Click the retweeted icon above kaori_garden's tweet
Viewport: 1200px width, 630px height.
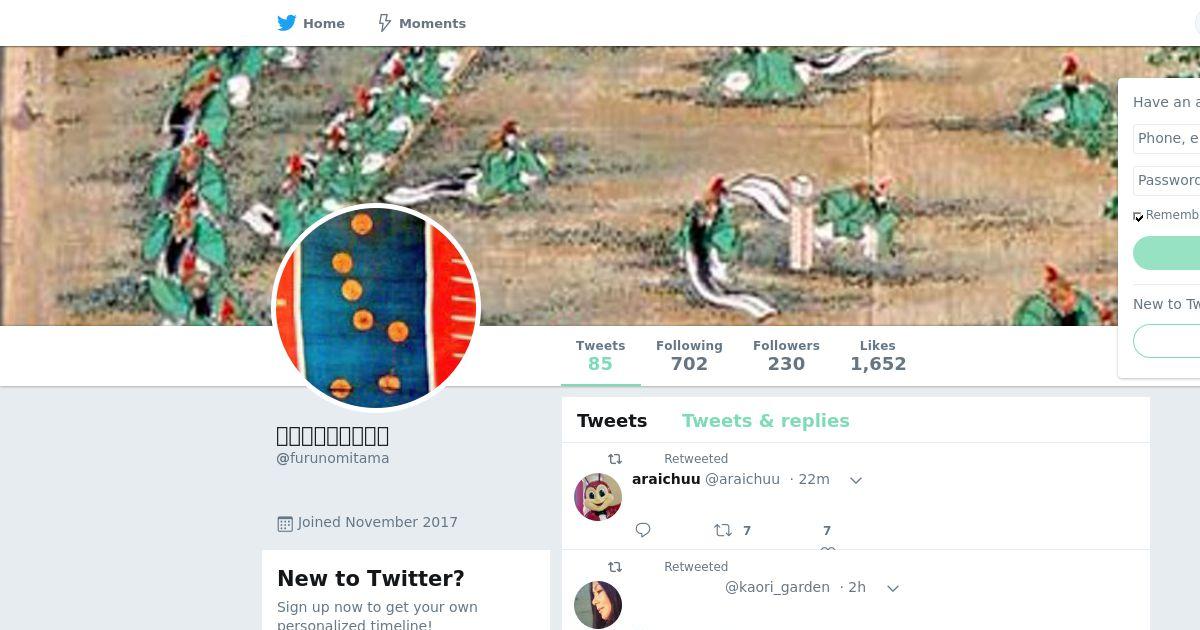click(x=615, y=567)
